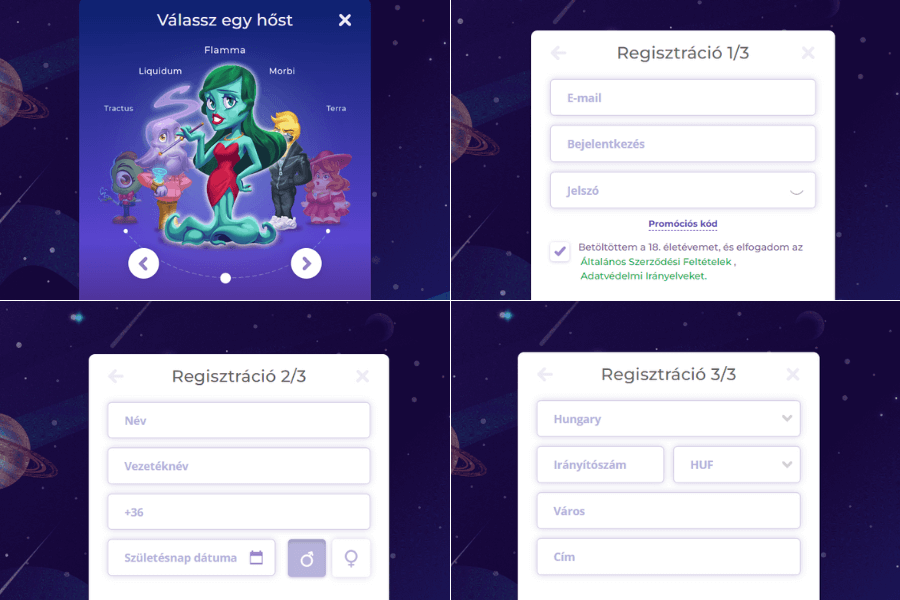This screenshot has width=900, height=600.
Task: Toggle password visibility eye in Jelszó field
Action: [x=796, y=191]
